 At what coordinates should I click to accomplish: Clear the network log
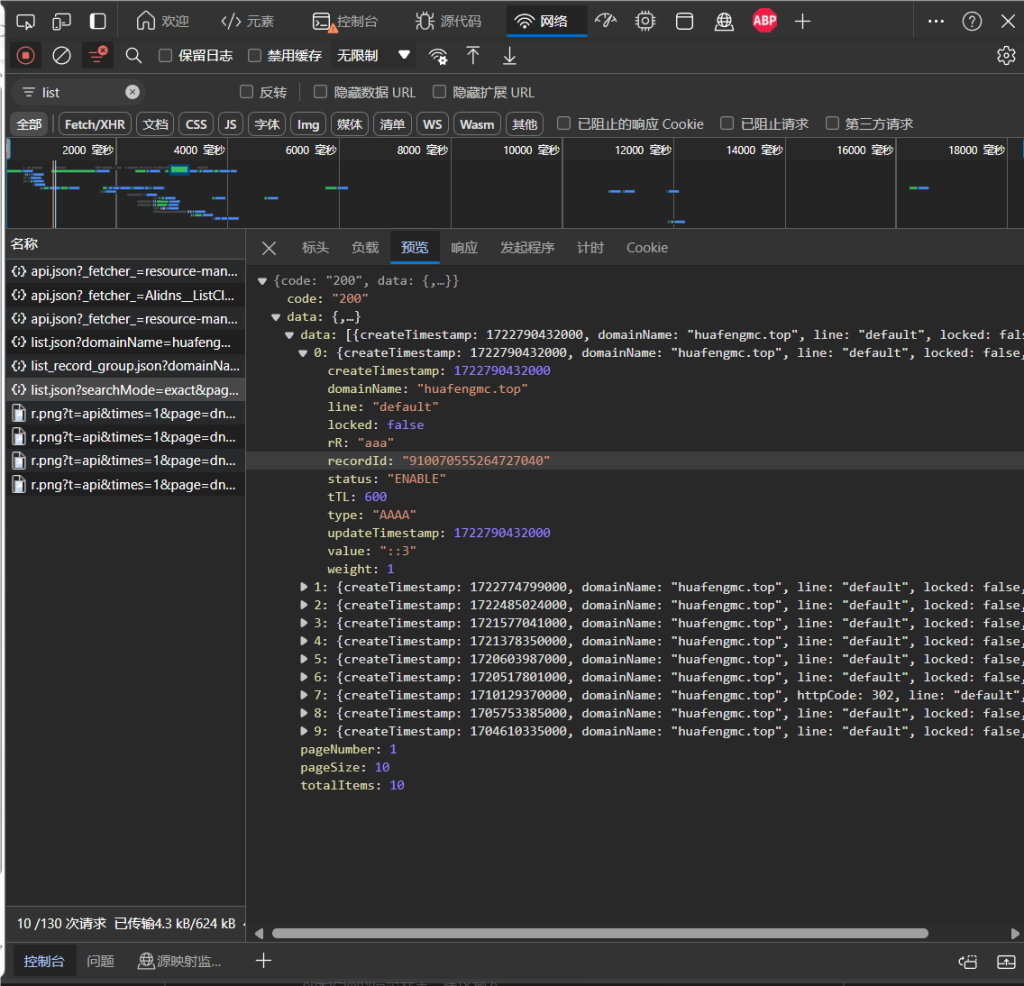tap(62, 56)
